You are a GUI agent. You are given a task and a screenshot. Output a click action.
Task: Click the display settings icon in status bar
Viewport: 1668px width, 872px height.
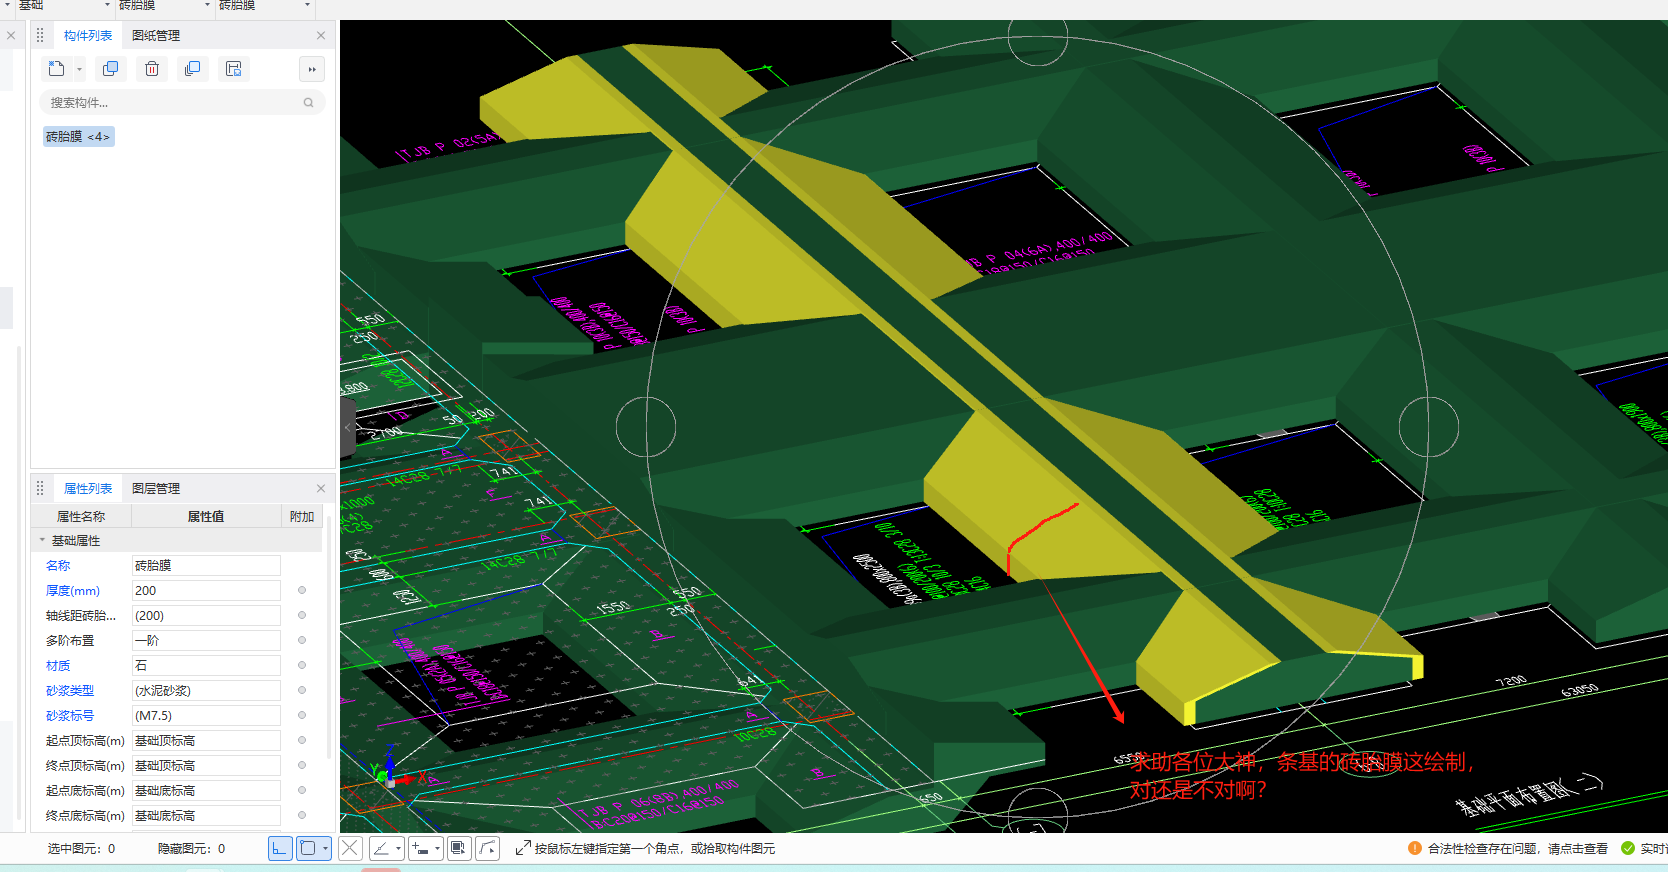458,849
